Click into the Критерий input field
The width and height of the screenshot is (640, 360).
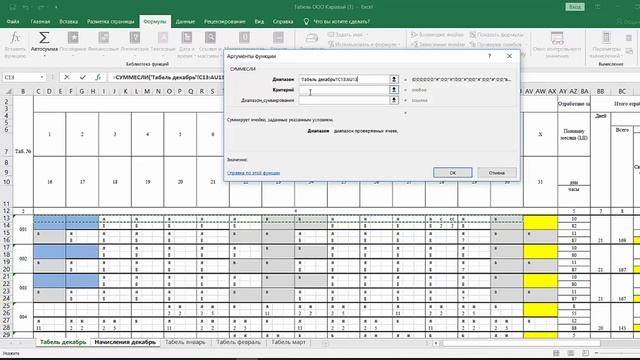coord(344,89)
